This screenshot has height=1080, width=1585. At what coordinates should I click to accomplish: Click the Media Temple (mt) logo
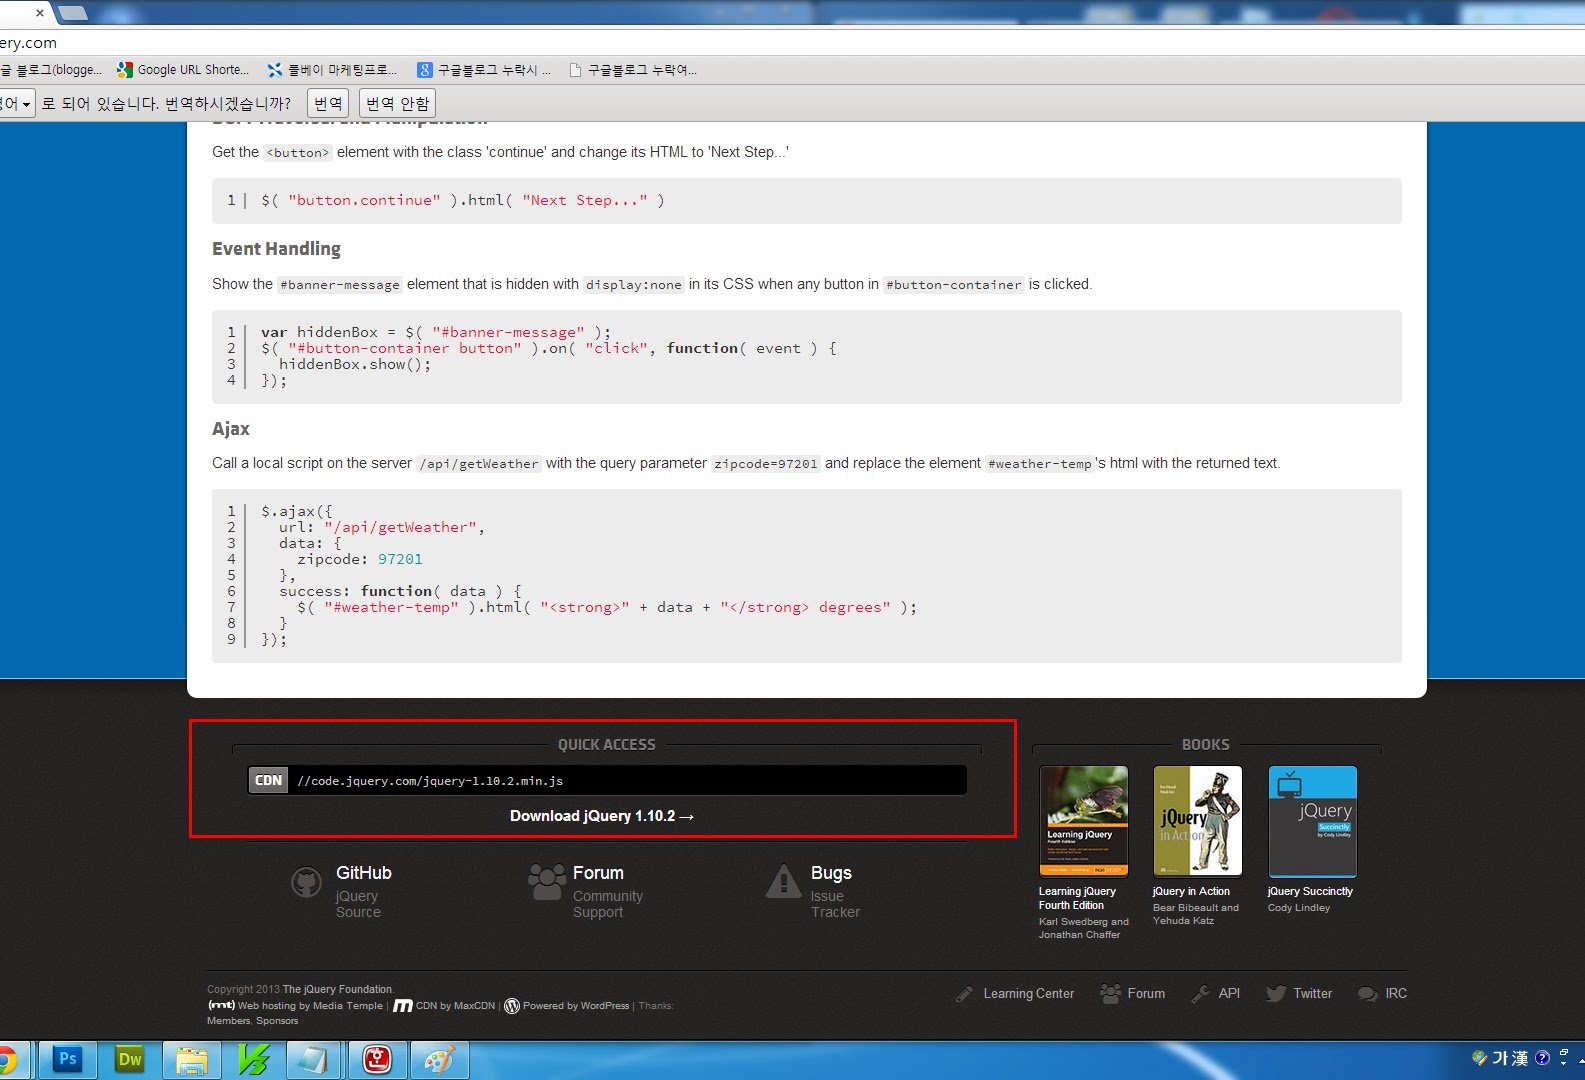tap(221, 1005)
